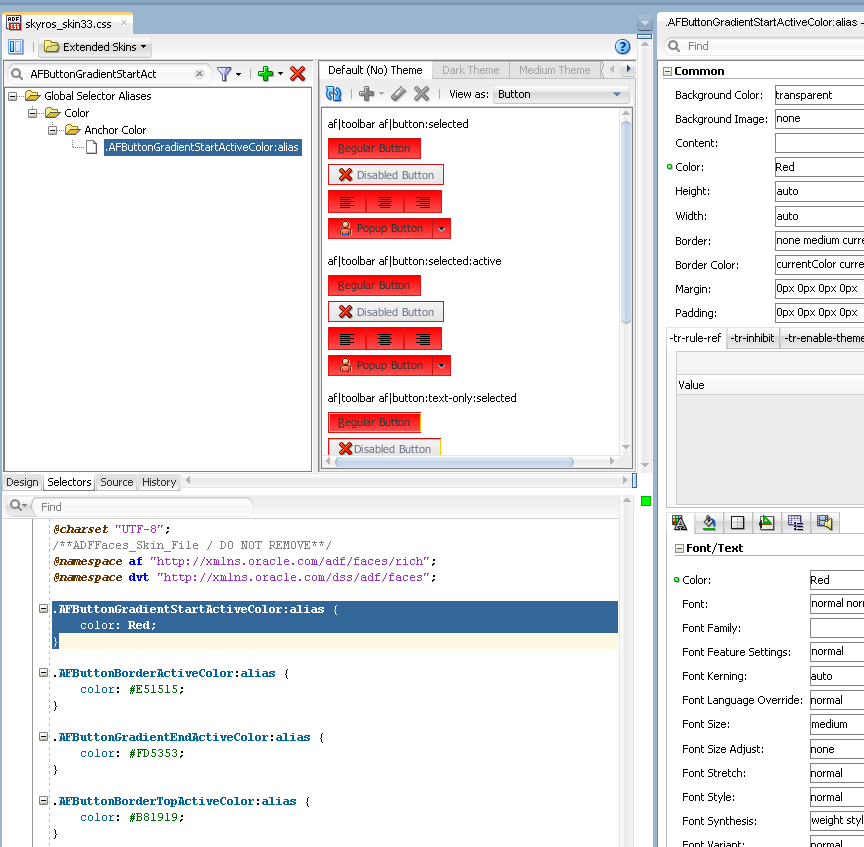Open the Font/Text properties tab icon
This screenshot has height=847, width=864.
[x=680, y=522]
